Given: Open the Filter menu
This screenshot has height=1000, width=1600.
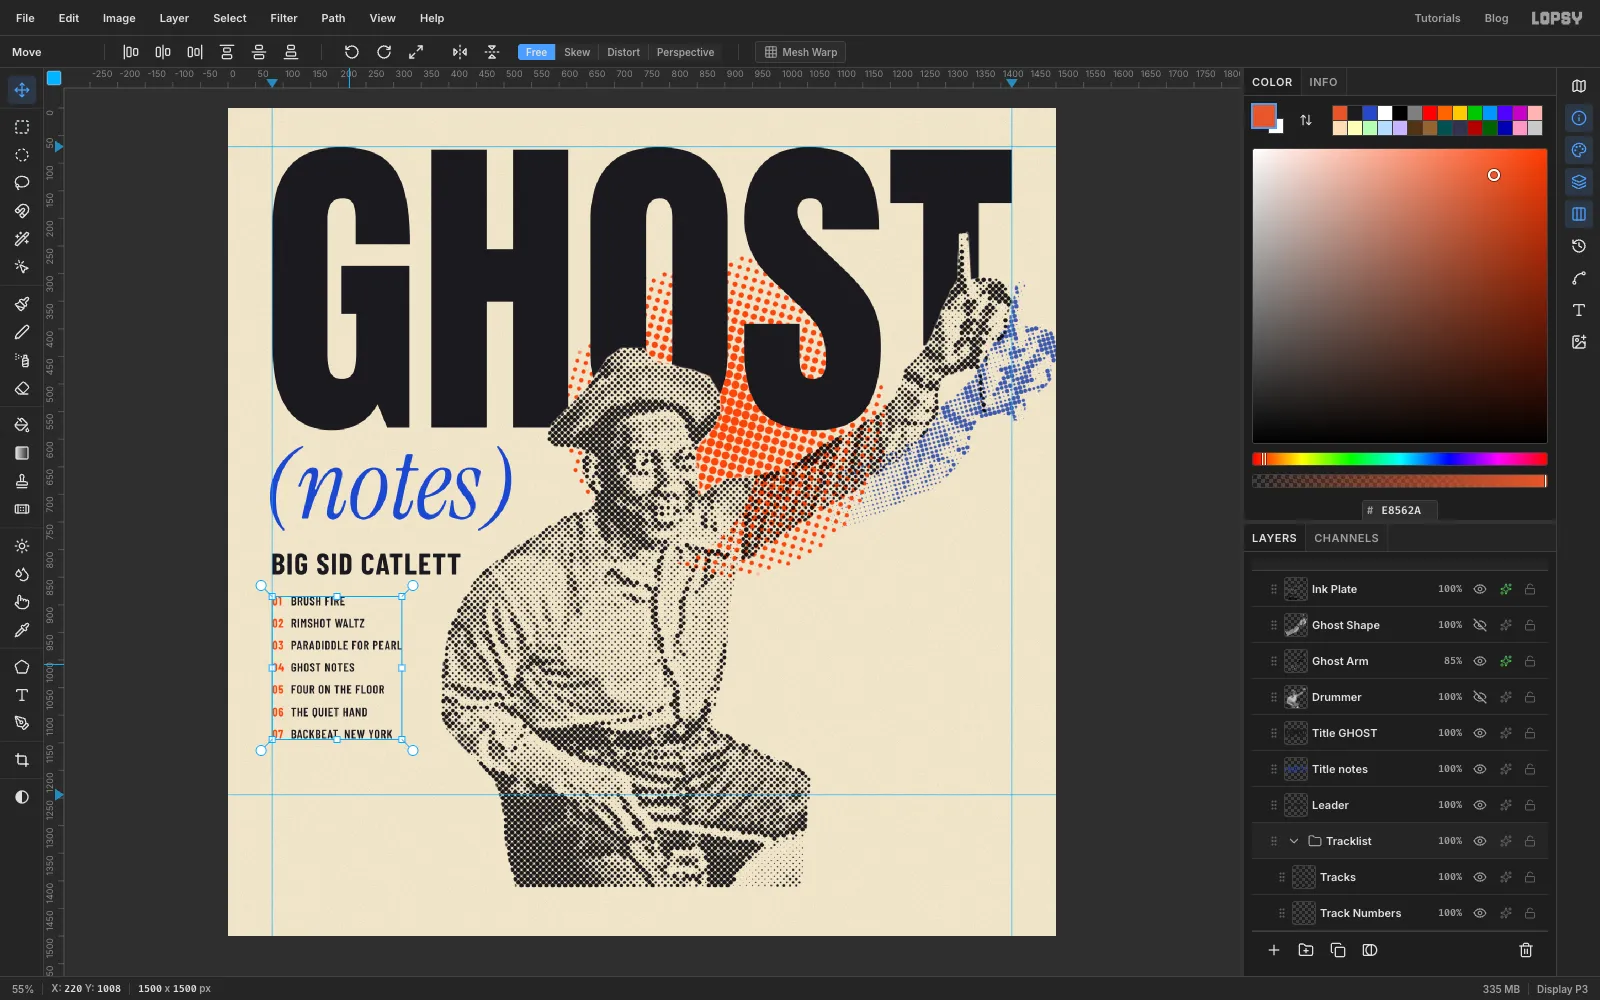Looking at the screenshot, I should 284,18.
